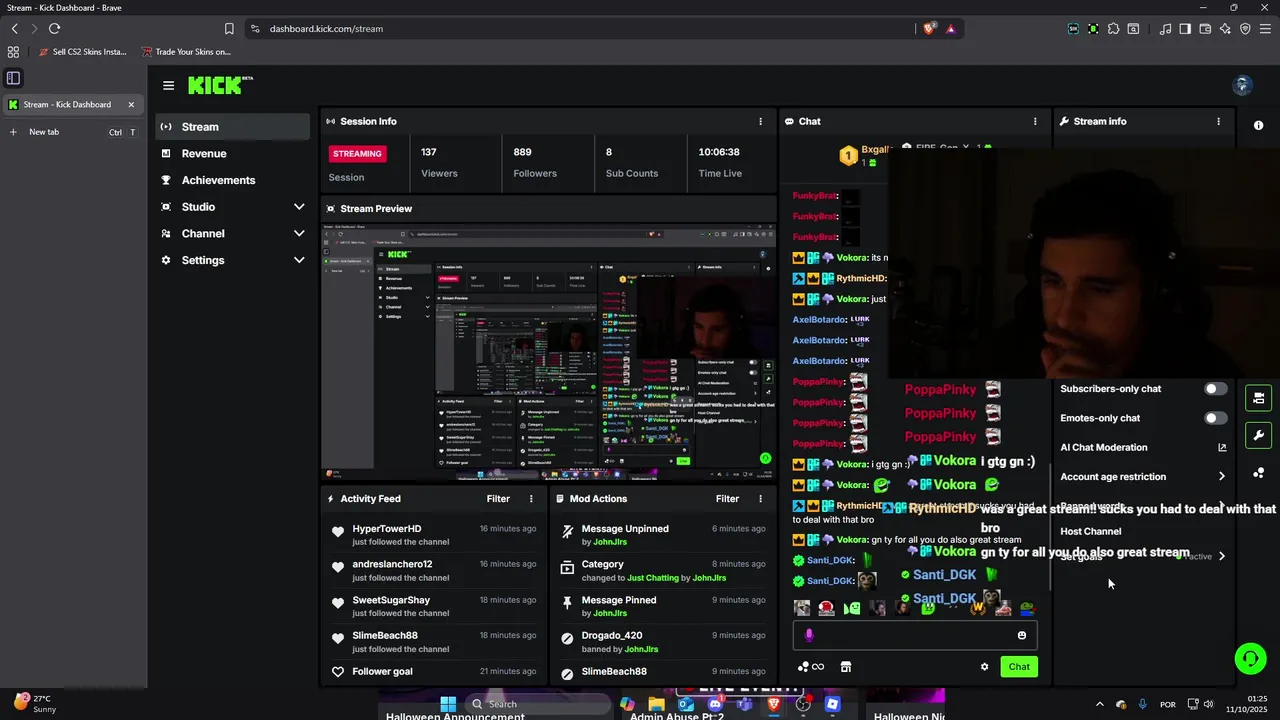Click the purple microphone icon in chat box

(809, 635)
